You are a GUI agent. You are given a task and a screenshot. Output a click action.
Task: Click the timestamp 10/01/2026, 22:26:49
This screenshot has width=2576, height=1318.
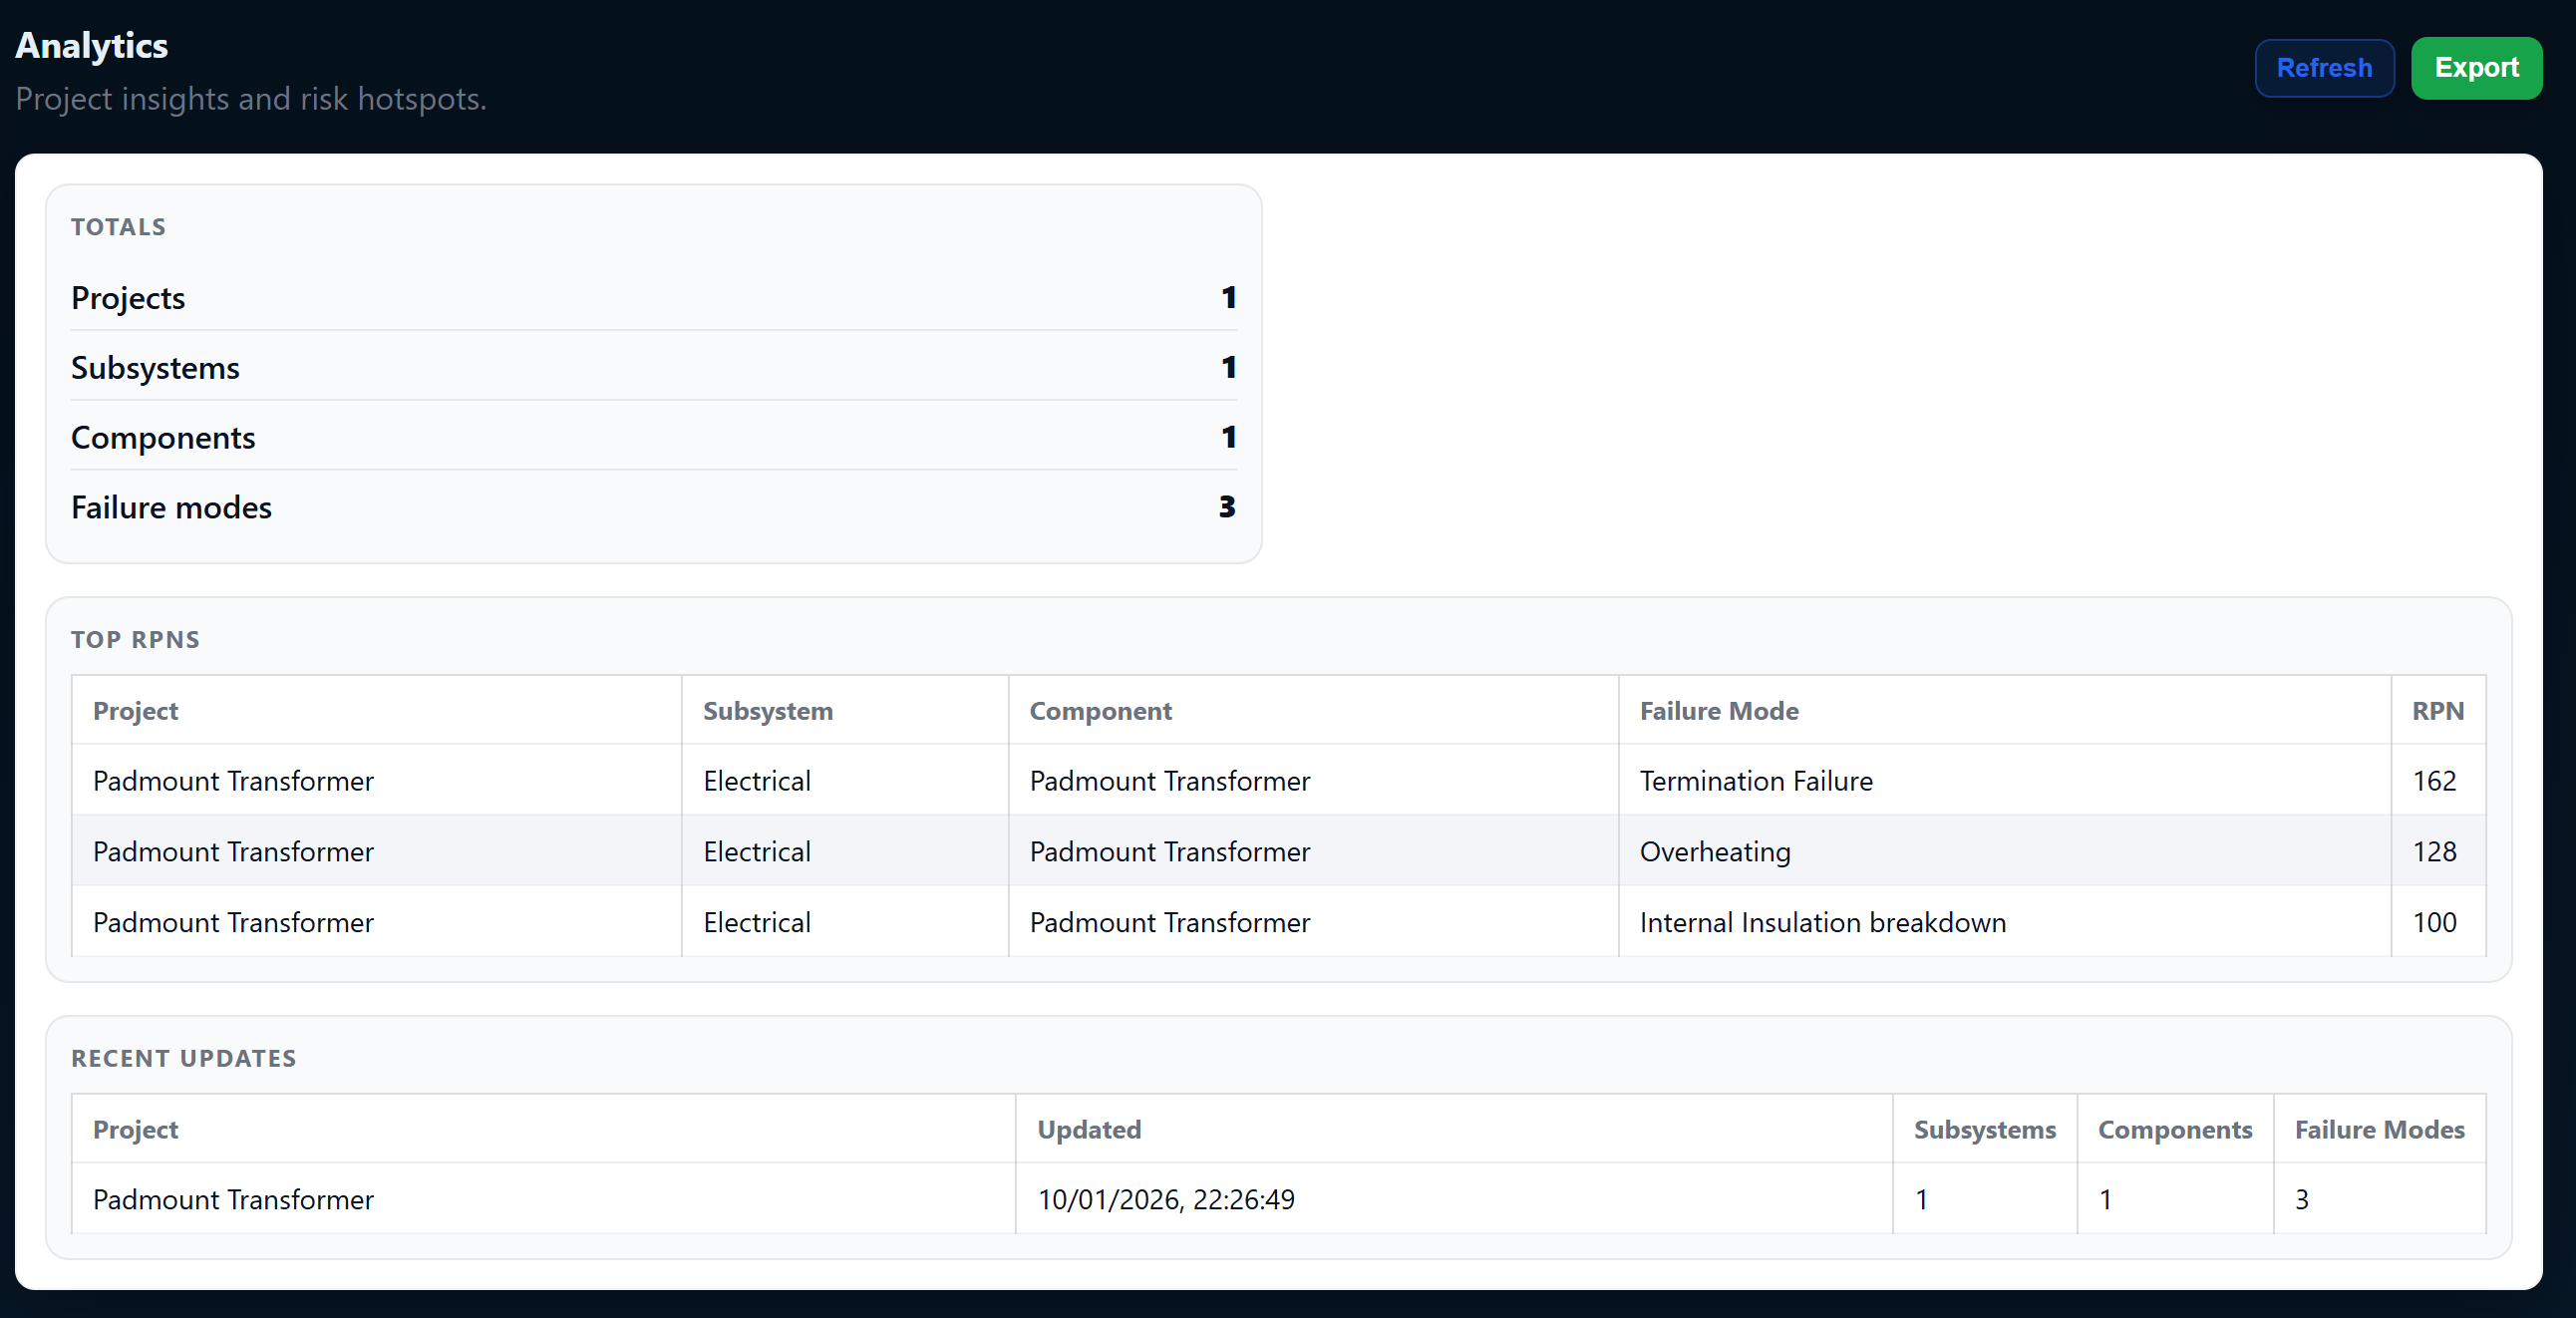pos(1166,1200)
